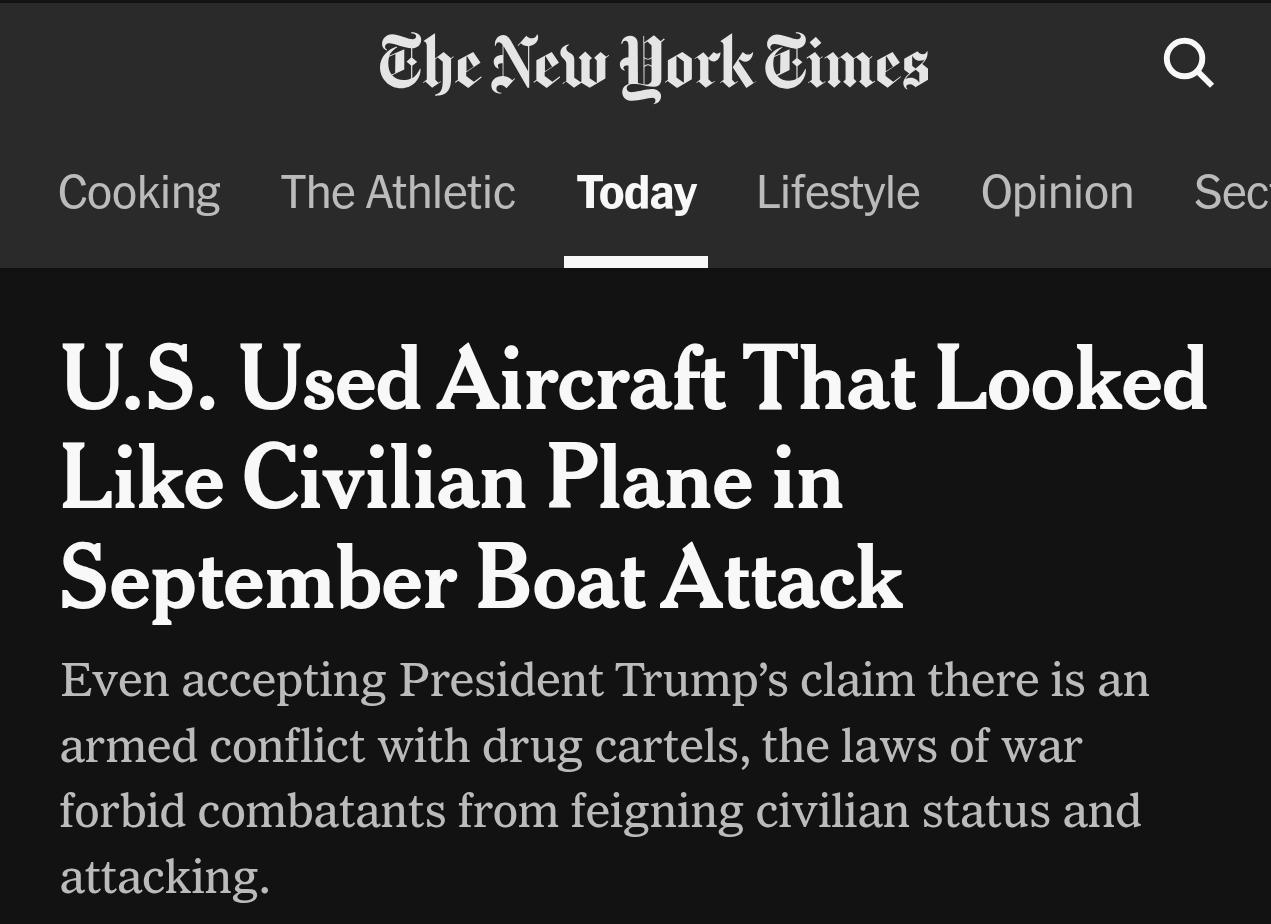Open the September Boat Attack headline article
Image resolution: width=1271 pixels, height=924 pixels.
point(480,578)
